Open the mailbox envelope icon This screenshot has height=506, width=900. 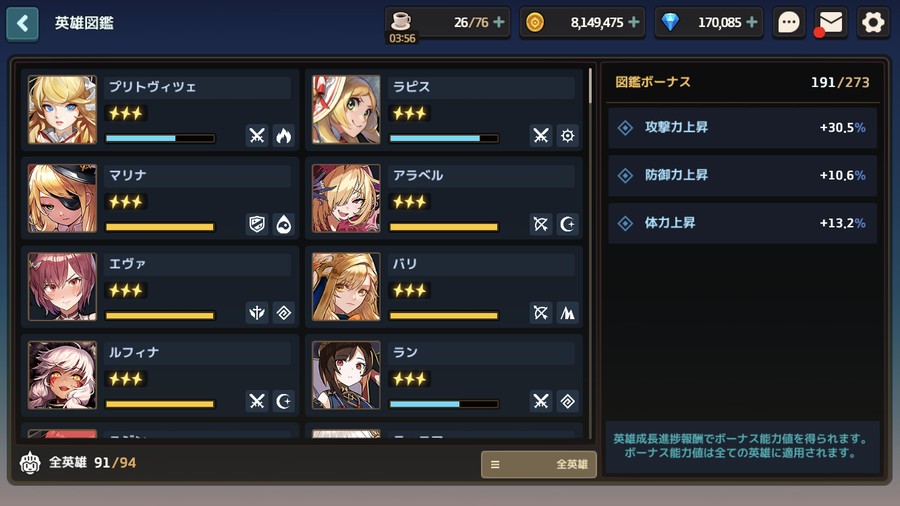[831, 23]
